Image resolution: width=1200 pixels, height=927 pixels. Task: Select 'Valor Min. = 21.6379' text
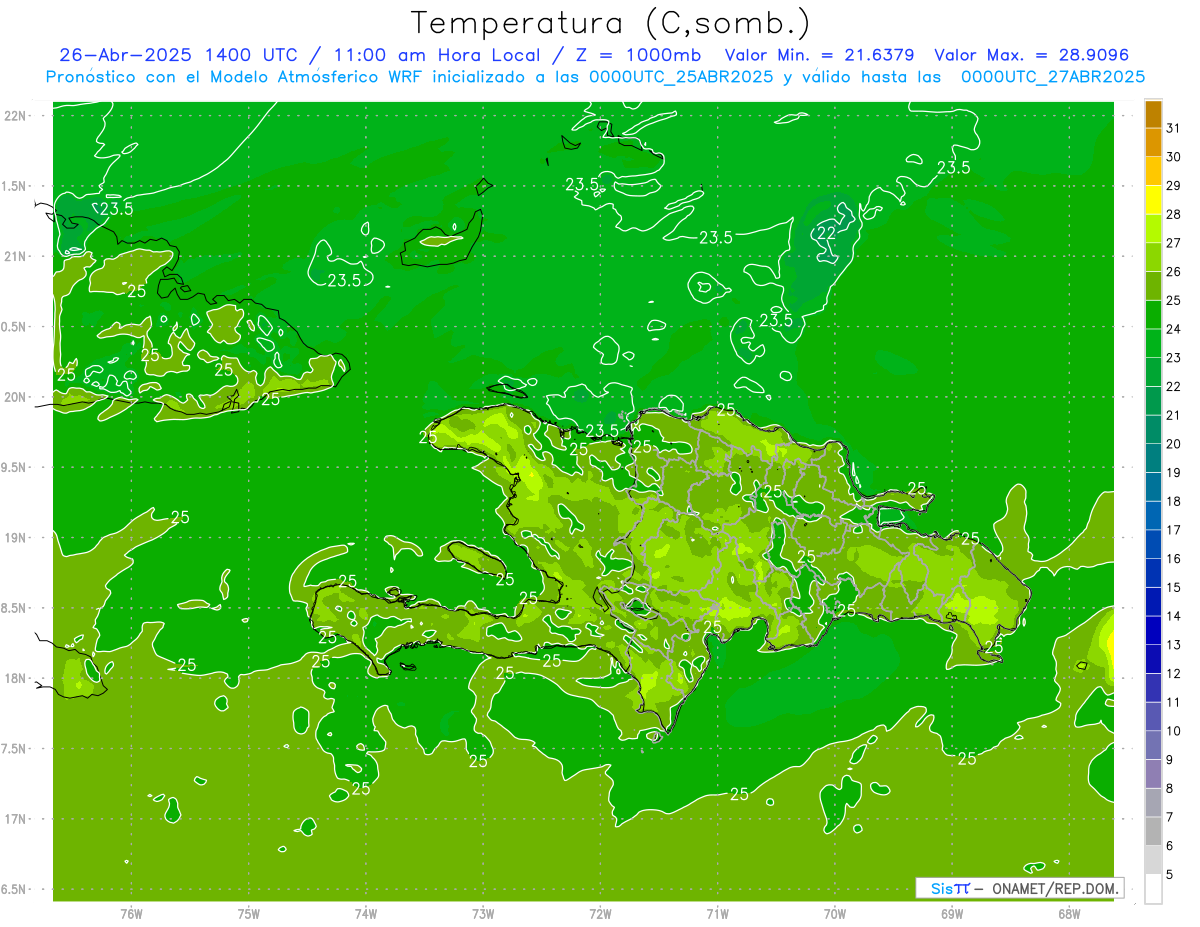[819, 55]
